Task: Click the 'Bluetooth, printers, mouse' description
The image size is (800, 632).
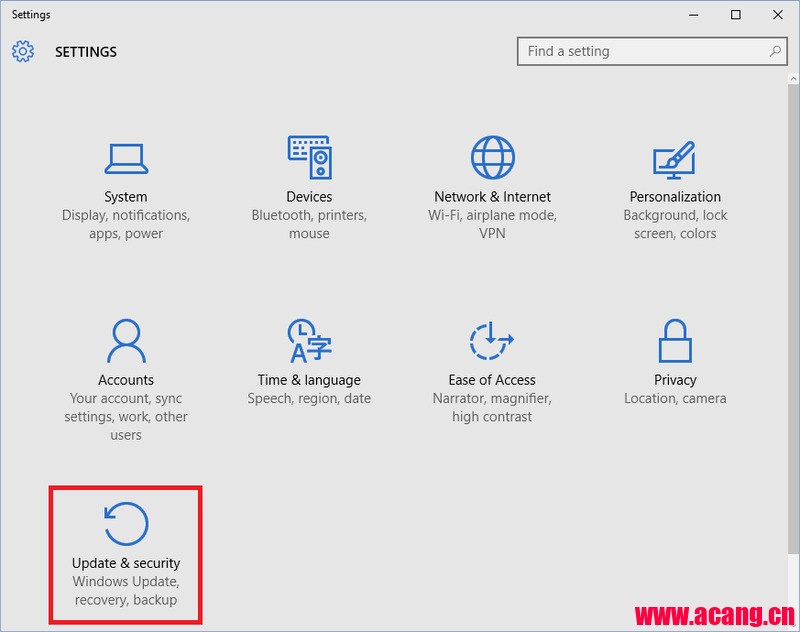Action: [309, 224]
